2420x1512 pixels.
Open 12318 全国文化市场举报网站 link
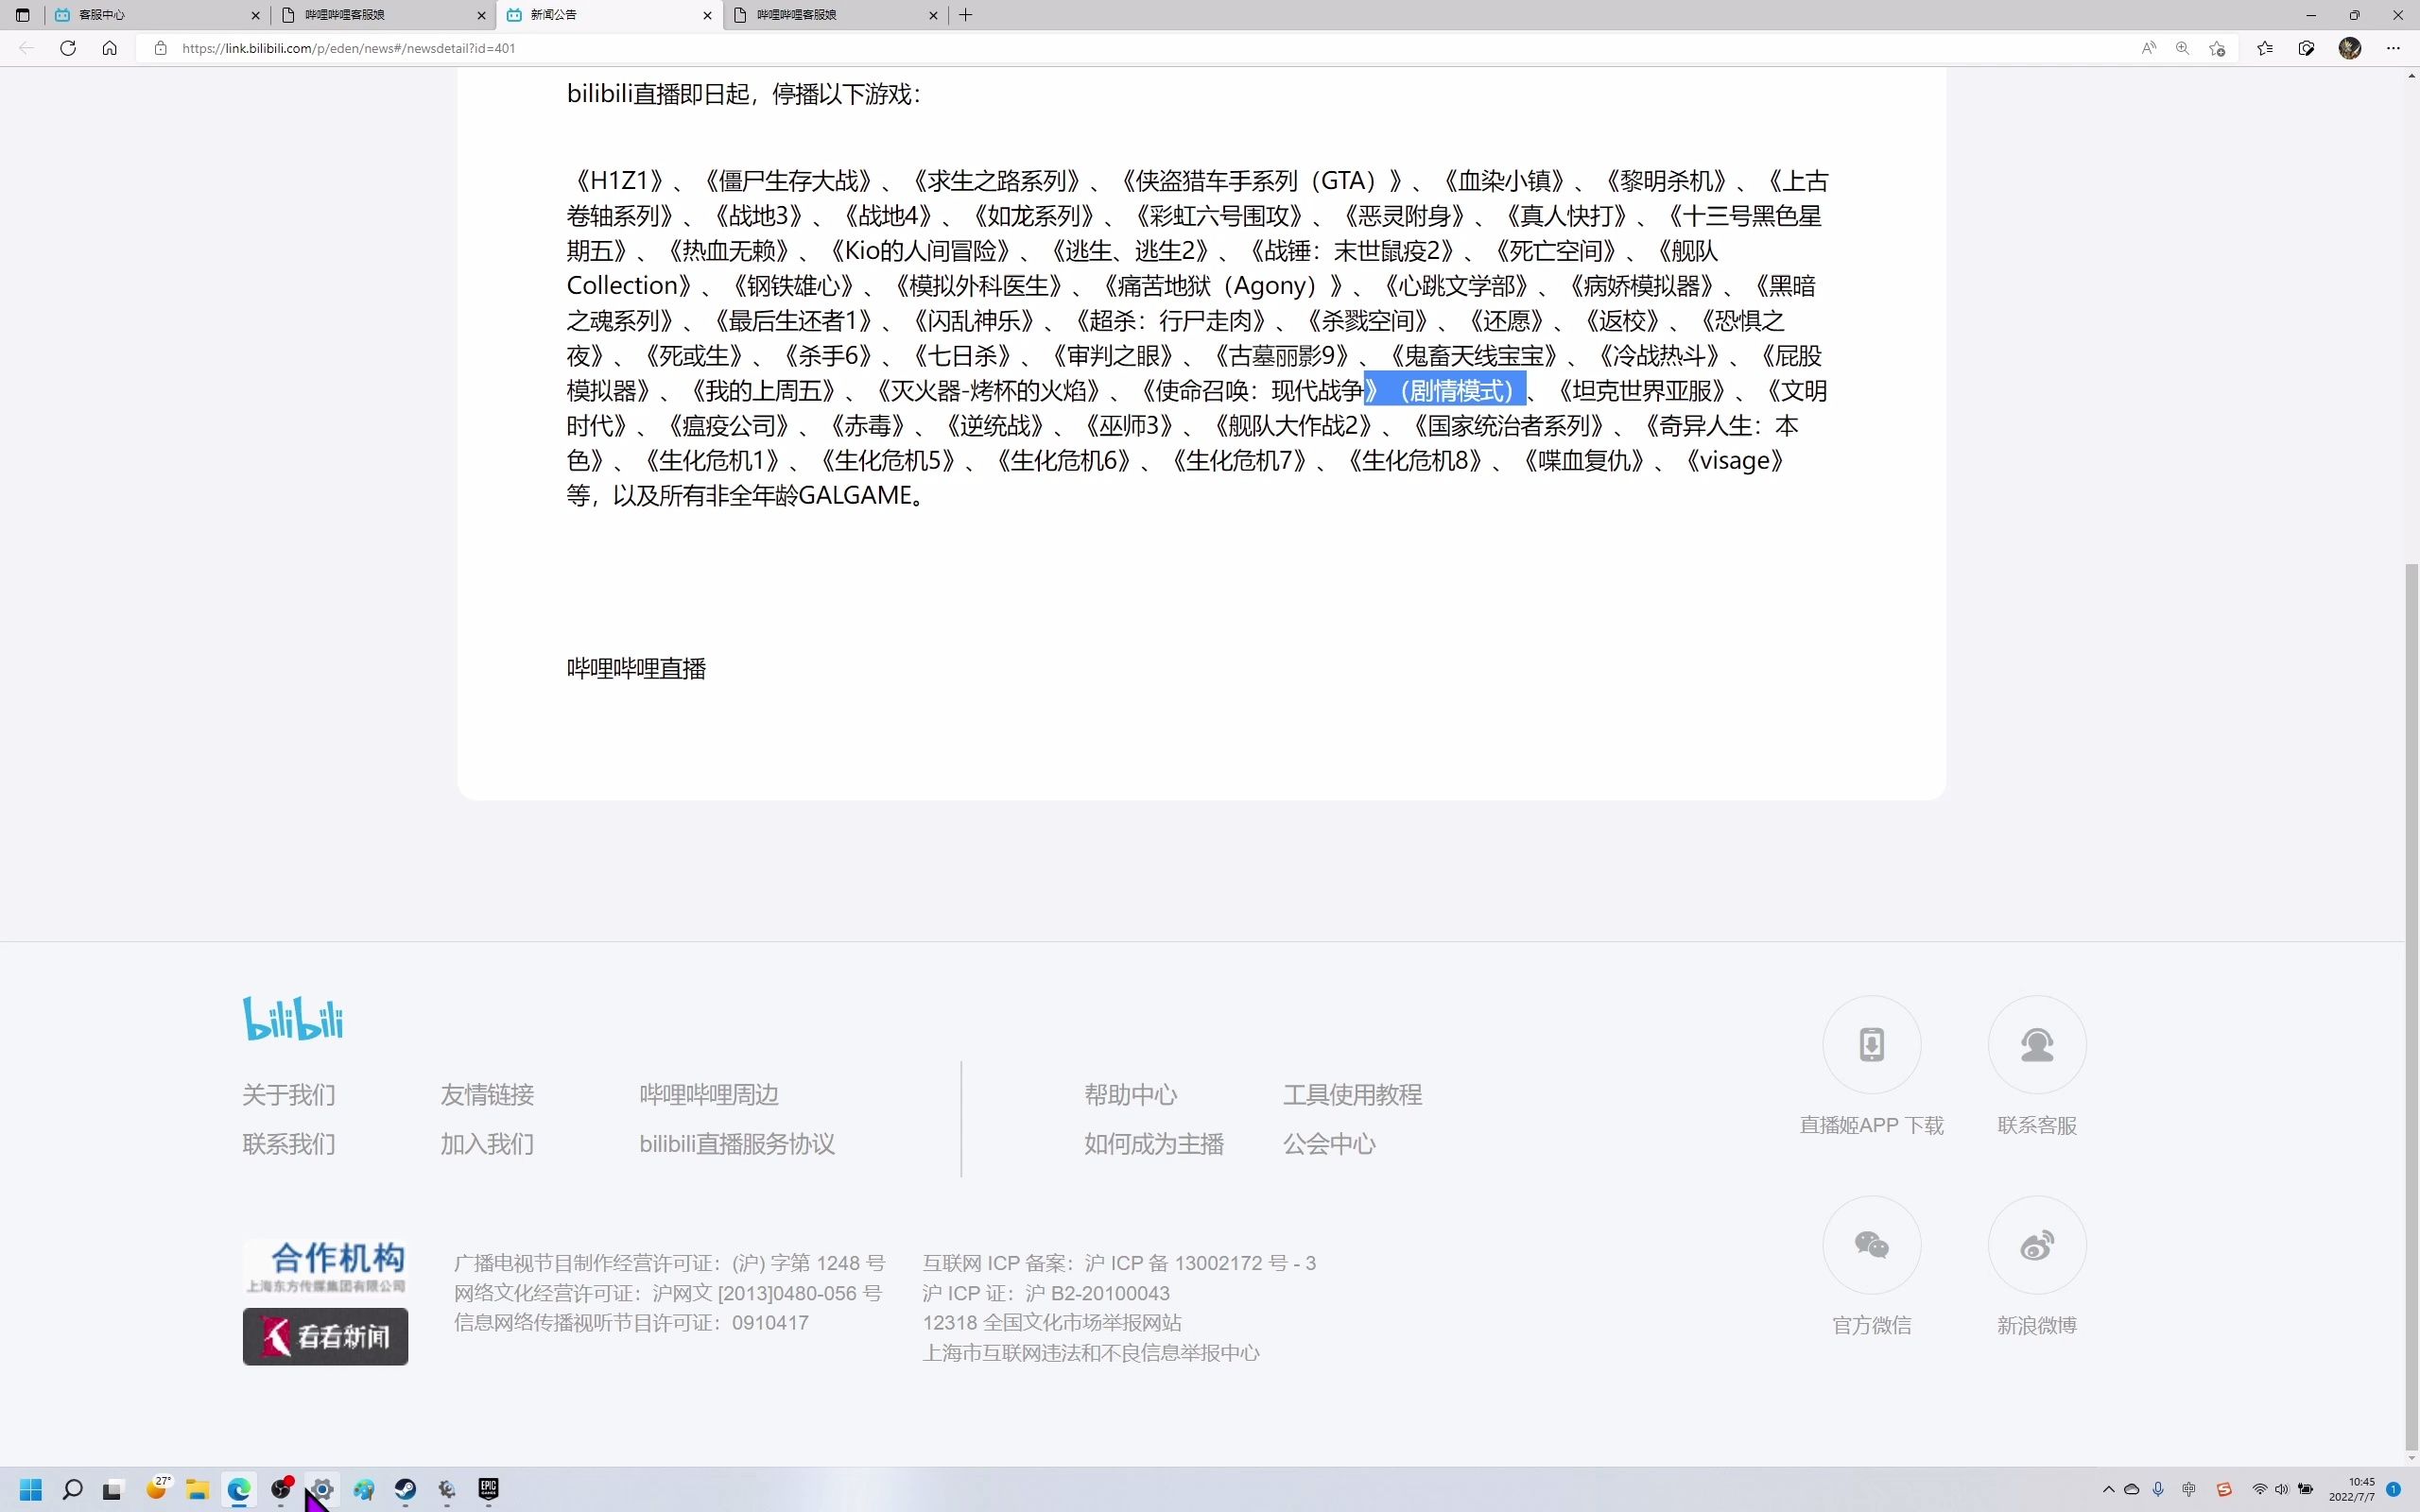pos(1052,1323)
